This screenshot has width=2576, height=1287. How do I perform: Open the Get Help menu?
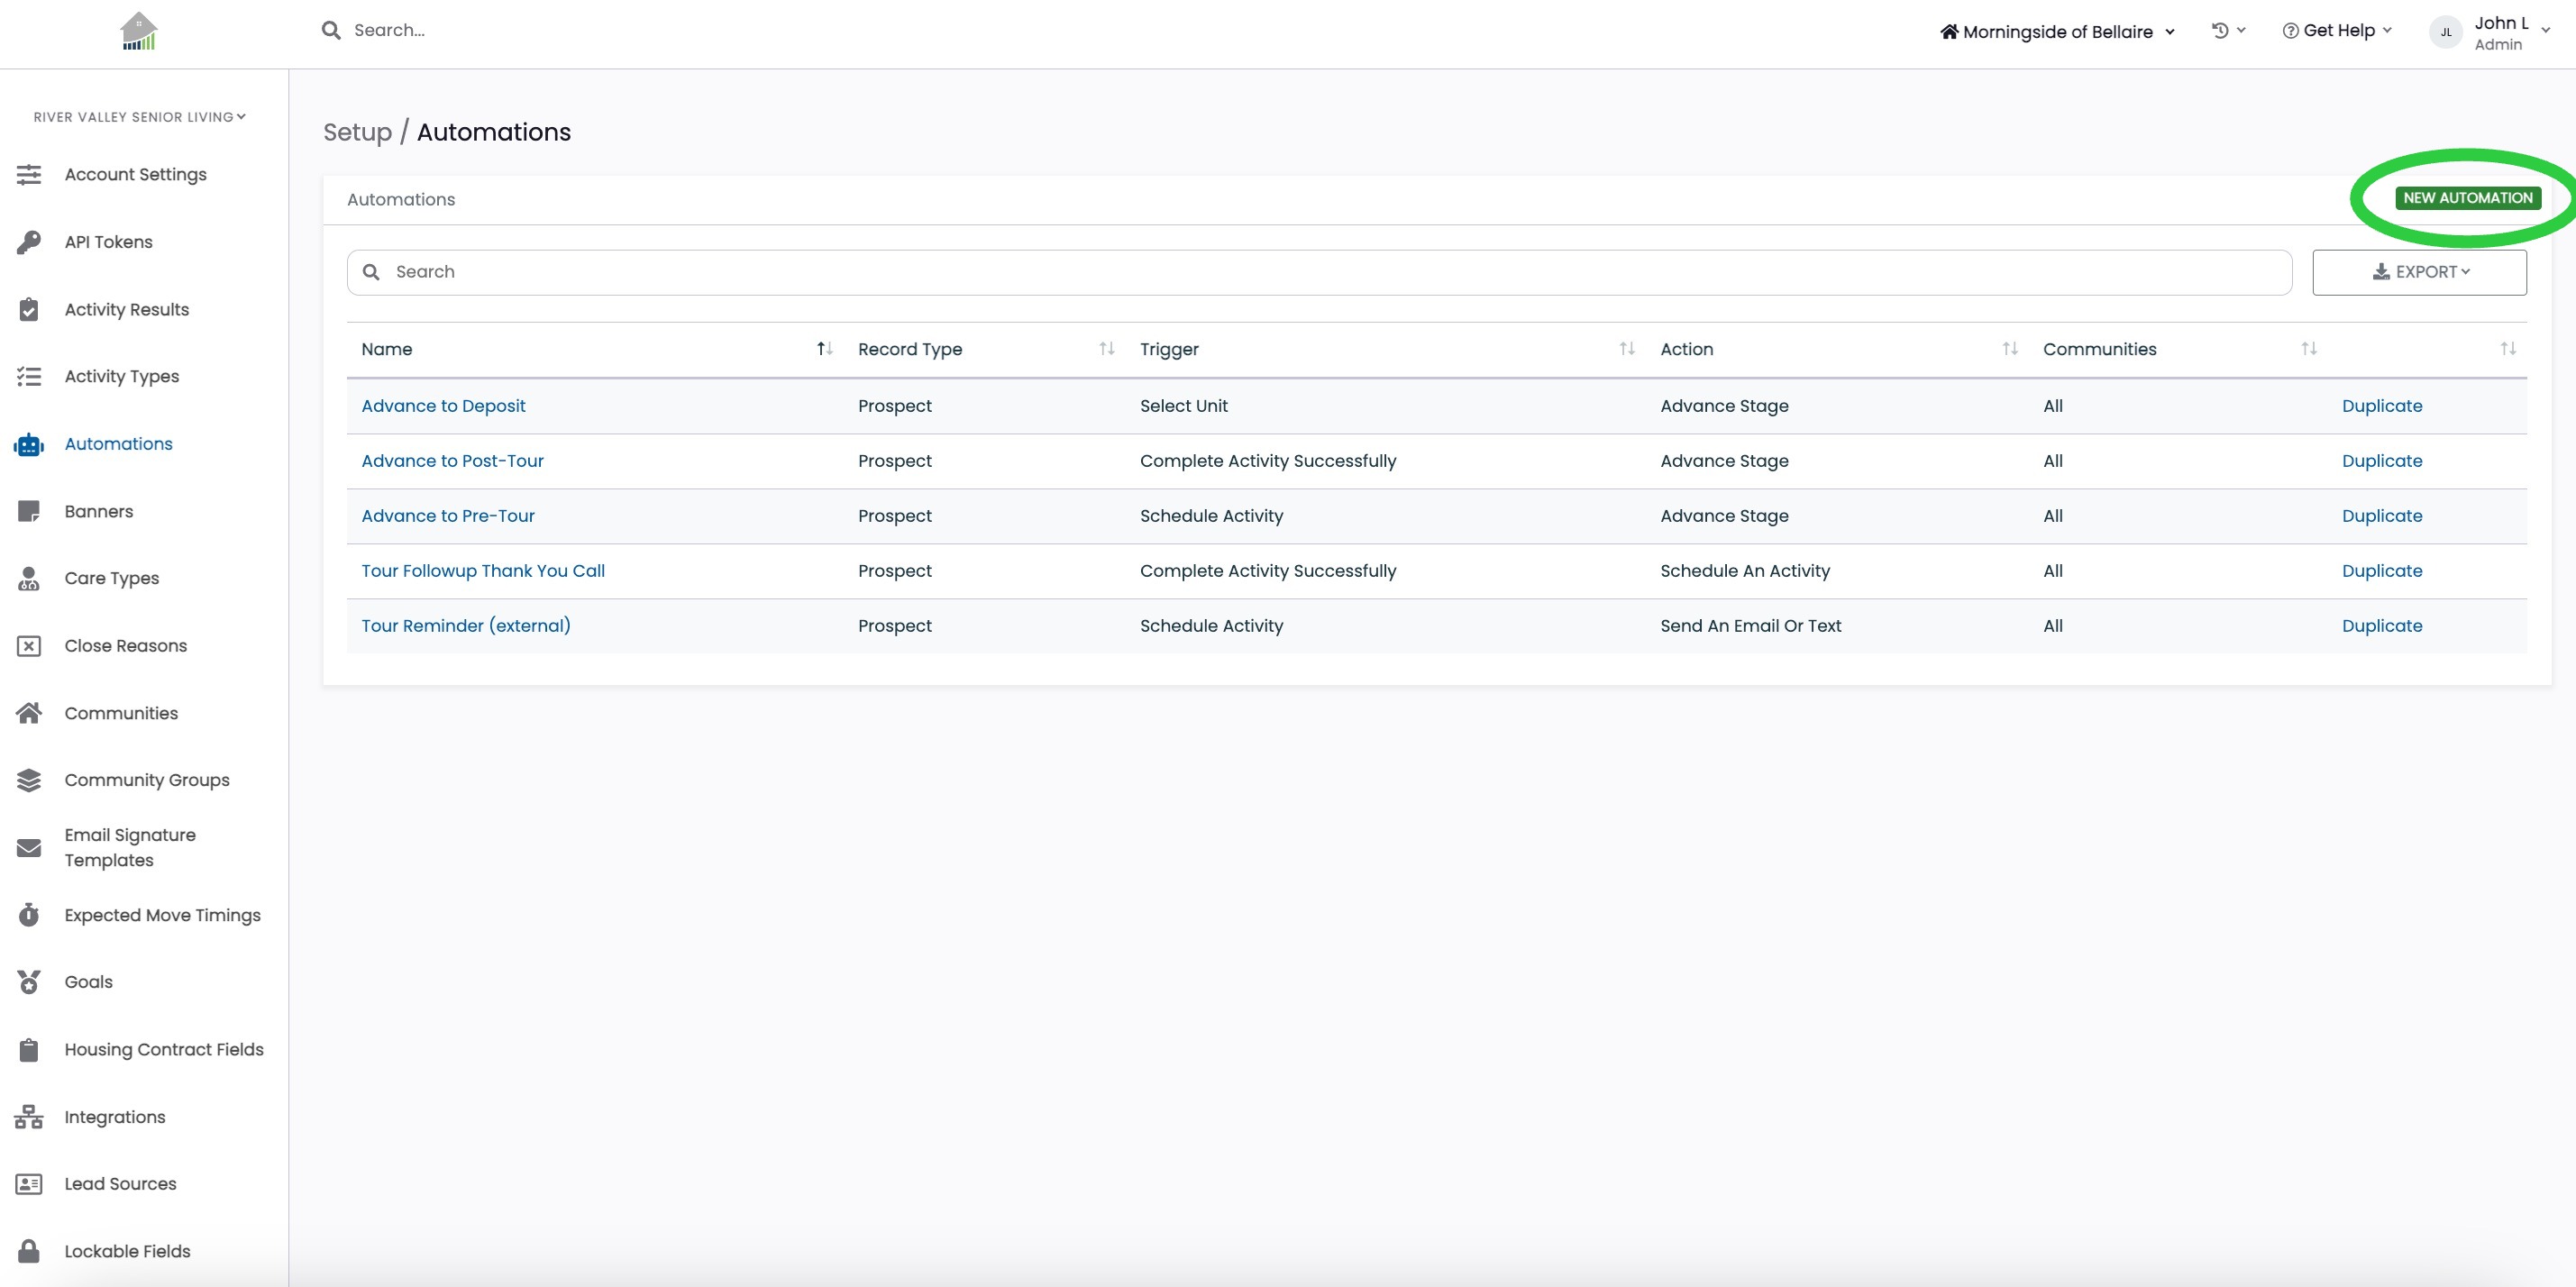point(2337,31)
